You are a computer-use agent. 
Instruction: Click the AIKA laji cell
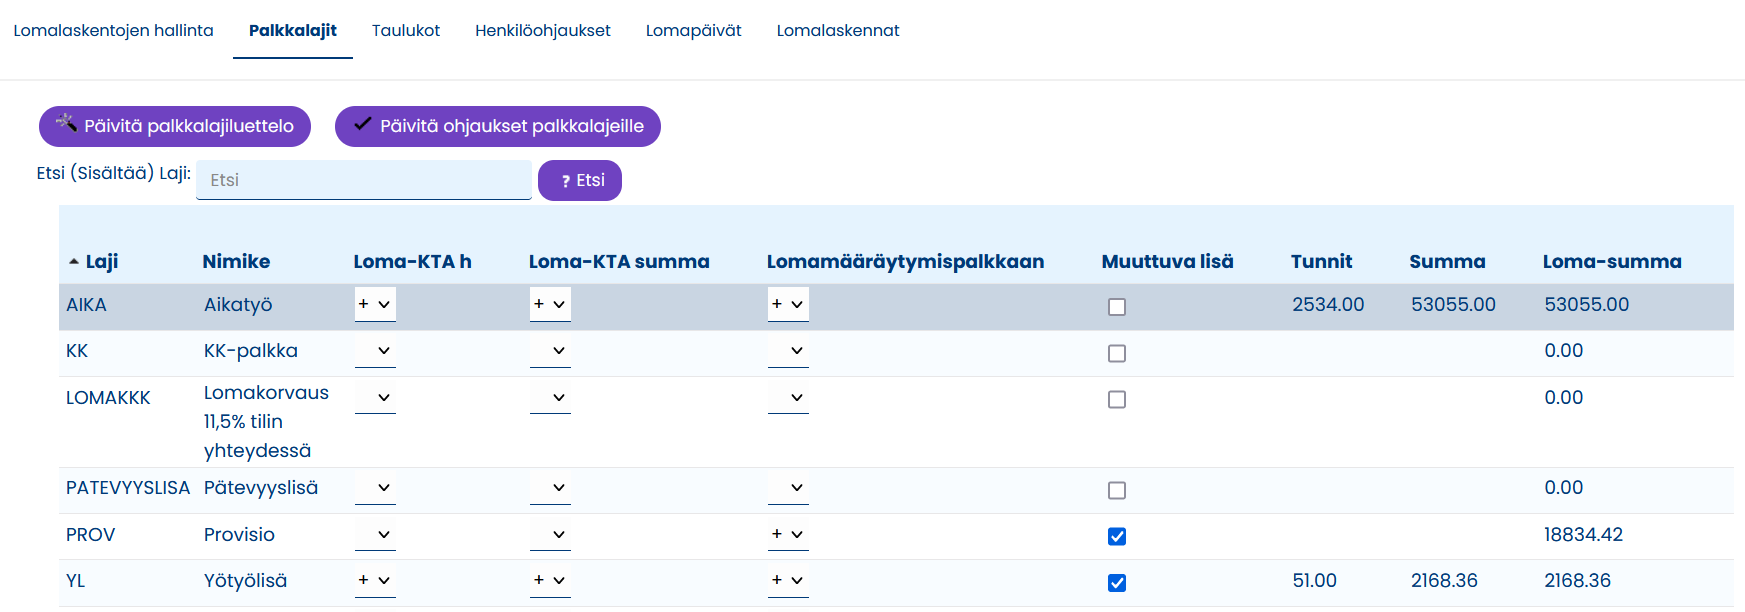pos(86,305)
